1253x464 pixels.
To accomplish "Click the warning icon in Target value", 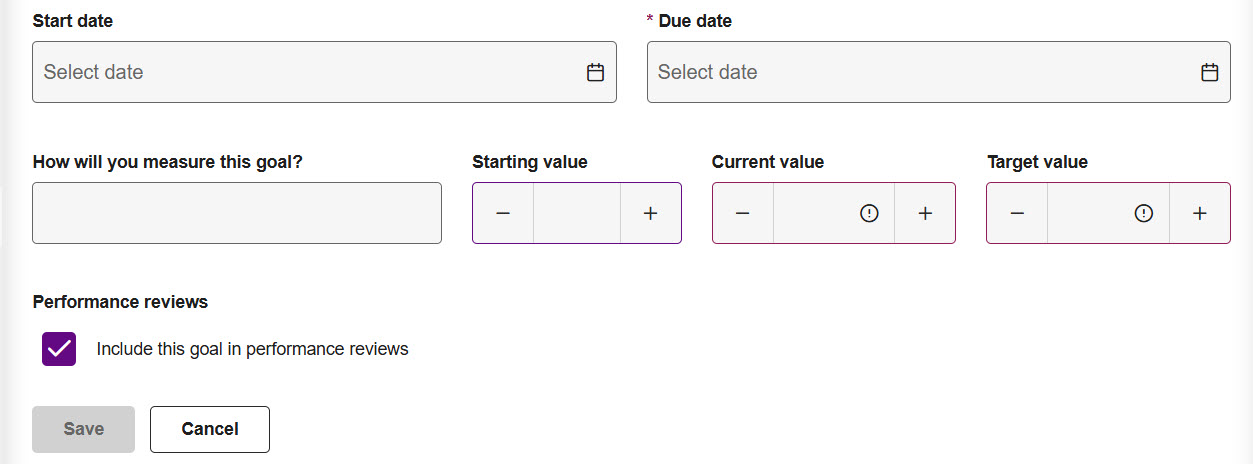I will [x=1144, y=213].
